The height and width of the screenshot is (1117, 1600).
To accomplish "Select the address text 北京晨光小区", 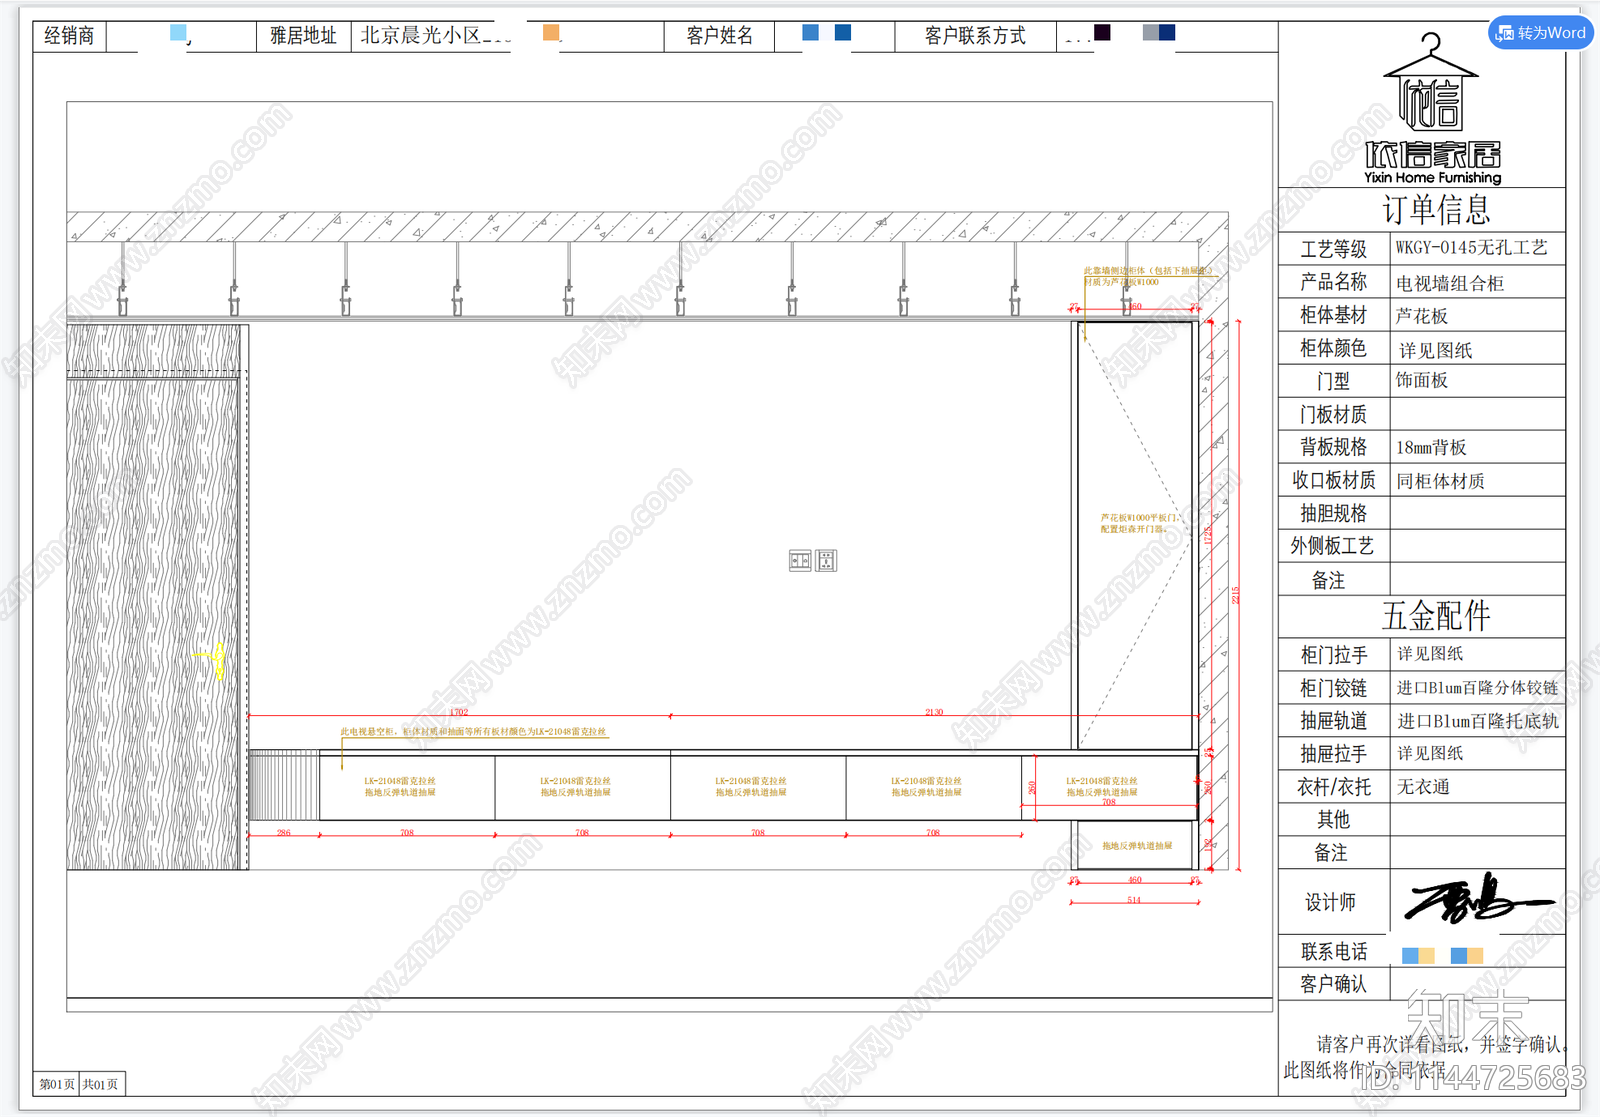I will (x=421, y=36).
